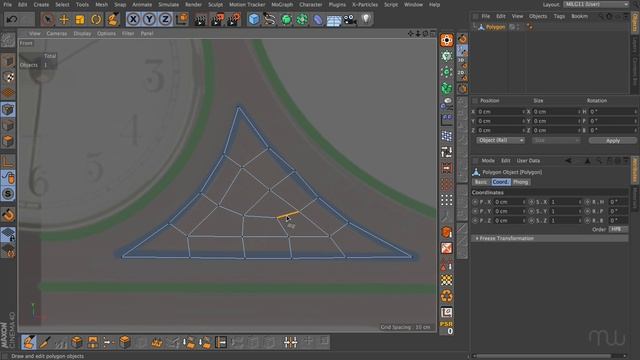Toggle P.X keyframe circle

[x=475, y=202]
